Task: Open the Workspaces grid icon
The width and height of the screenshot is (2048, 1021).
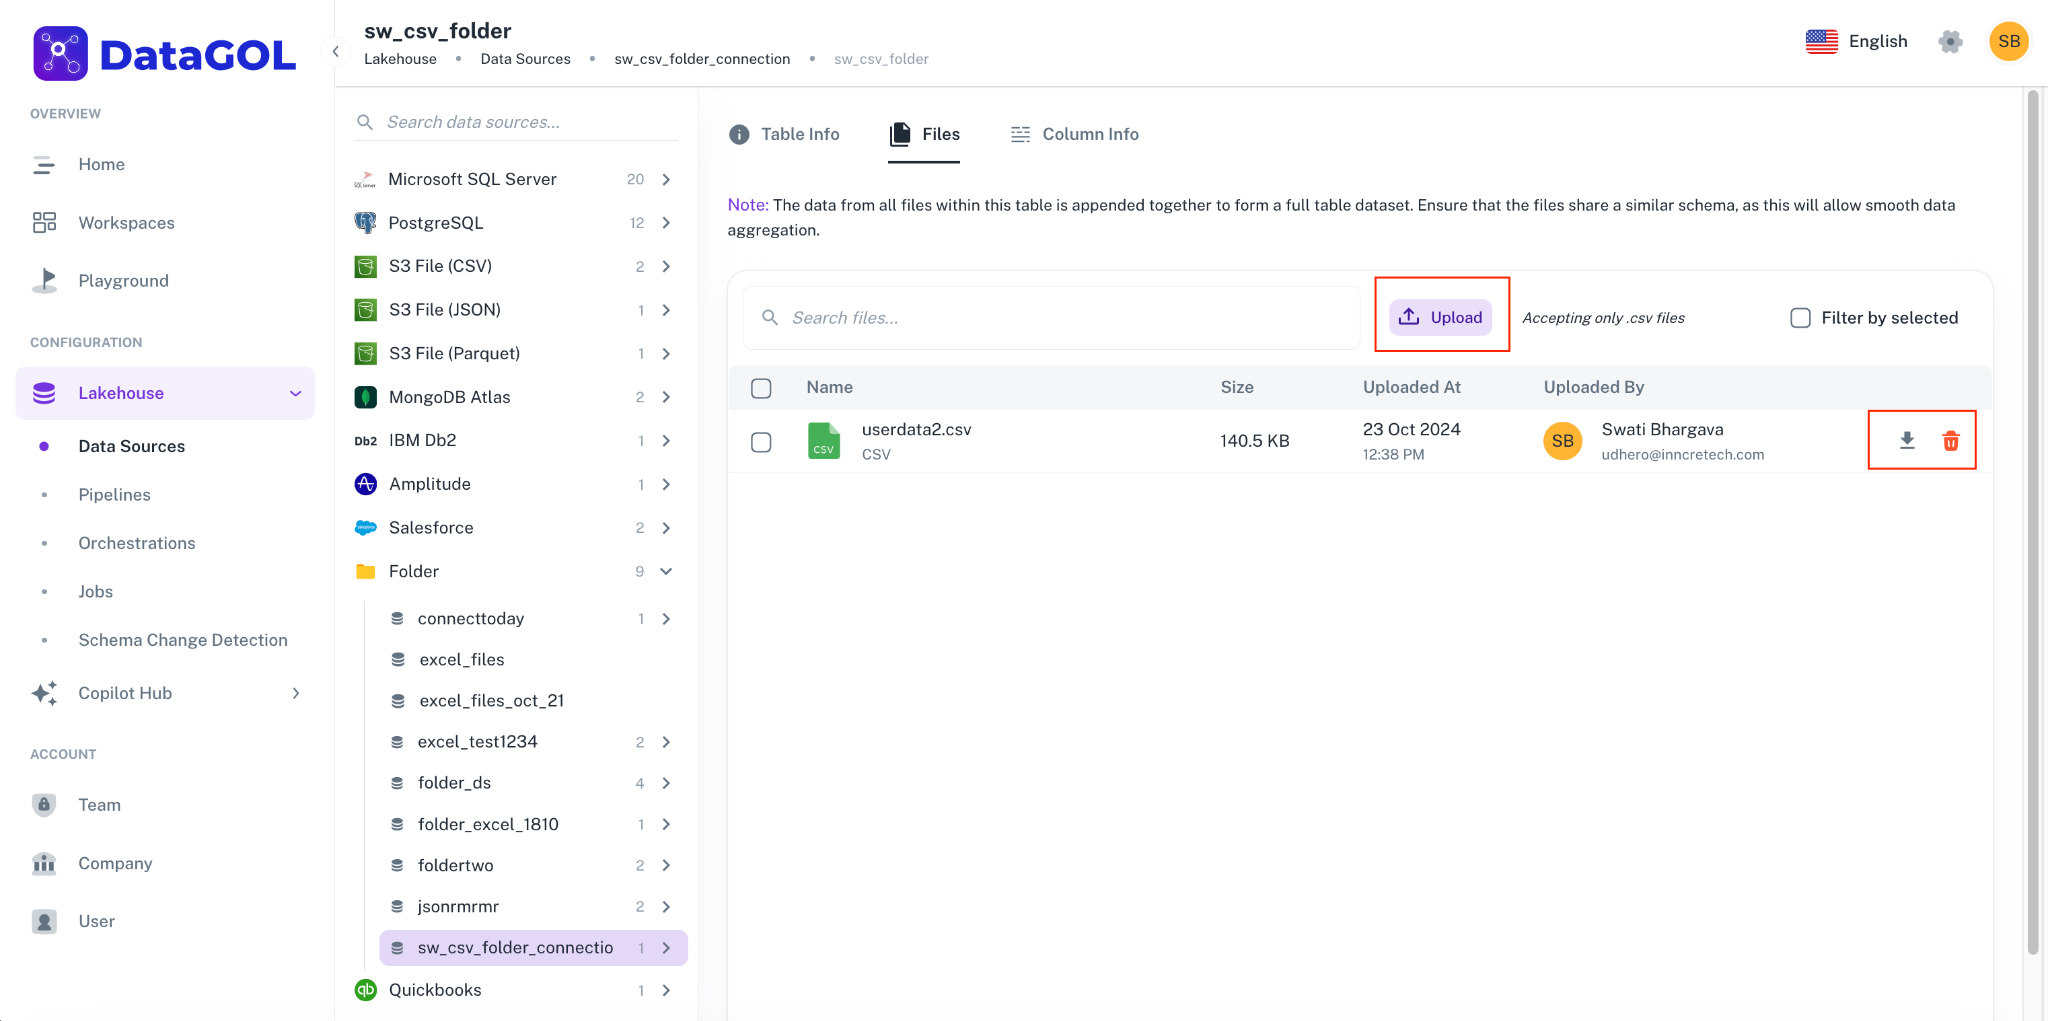Action: pyautogui.click(x=44, y=223)
